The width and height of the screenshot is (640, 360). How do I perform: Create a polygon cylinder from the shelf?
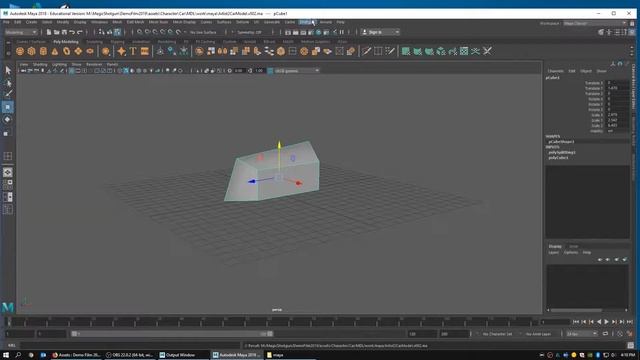[43, 51]
